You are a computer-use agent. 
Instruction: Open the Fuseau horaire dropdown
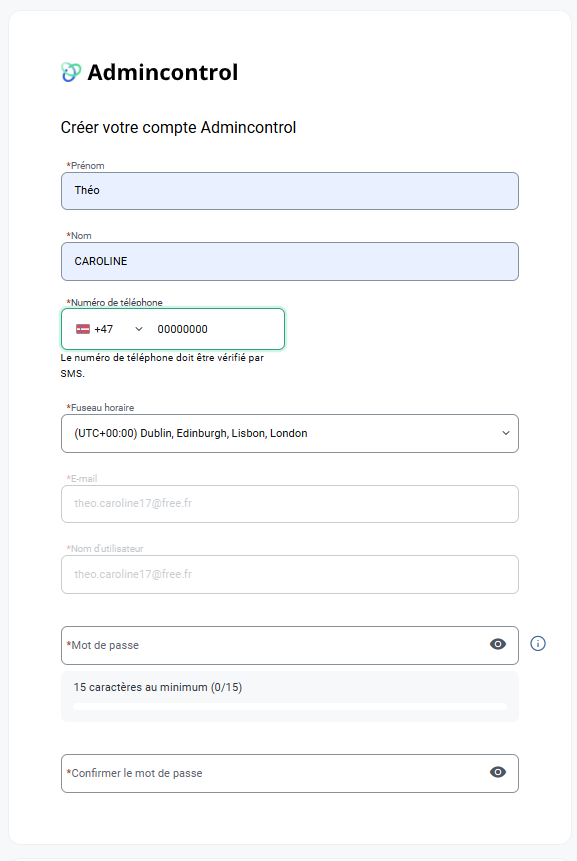pos(289,433)
